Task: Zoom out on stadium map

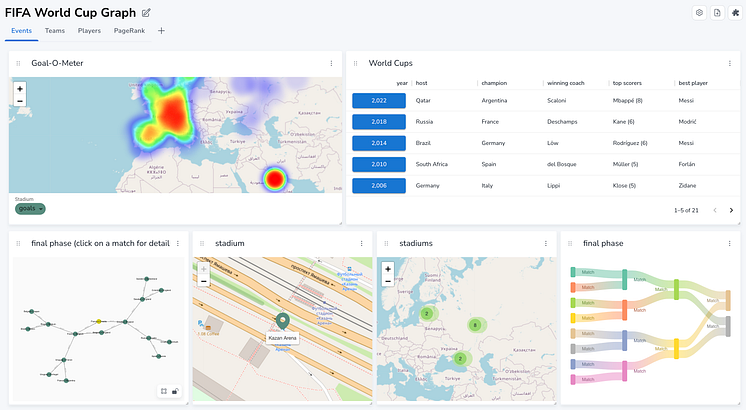Action: click(204, 281)
